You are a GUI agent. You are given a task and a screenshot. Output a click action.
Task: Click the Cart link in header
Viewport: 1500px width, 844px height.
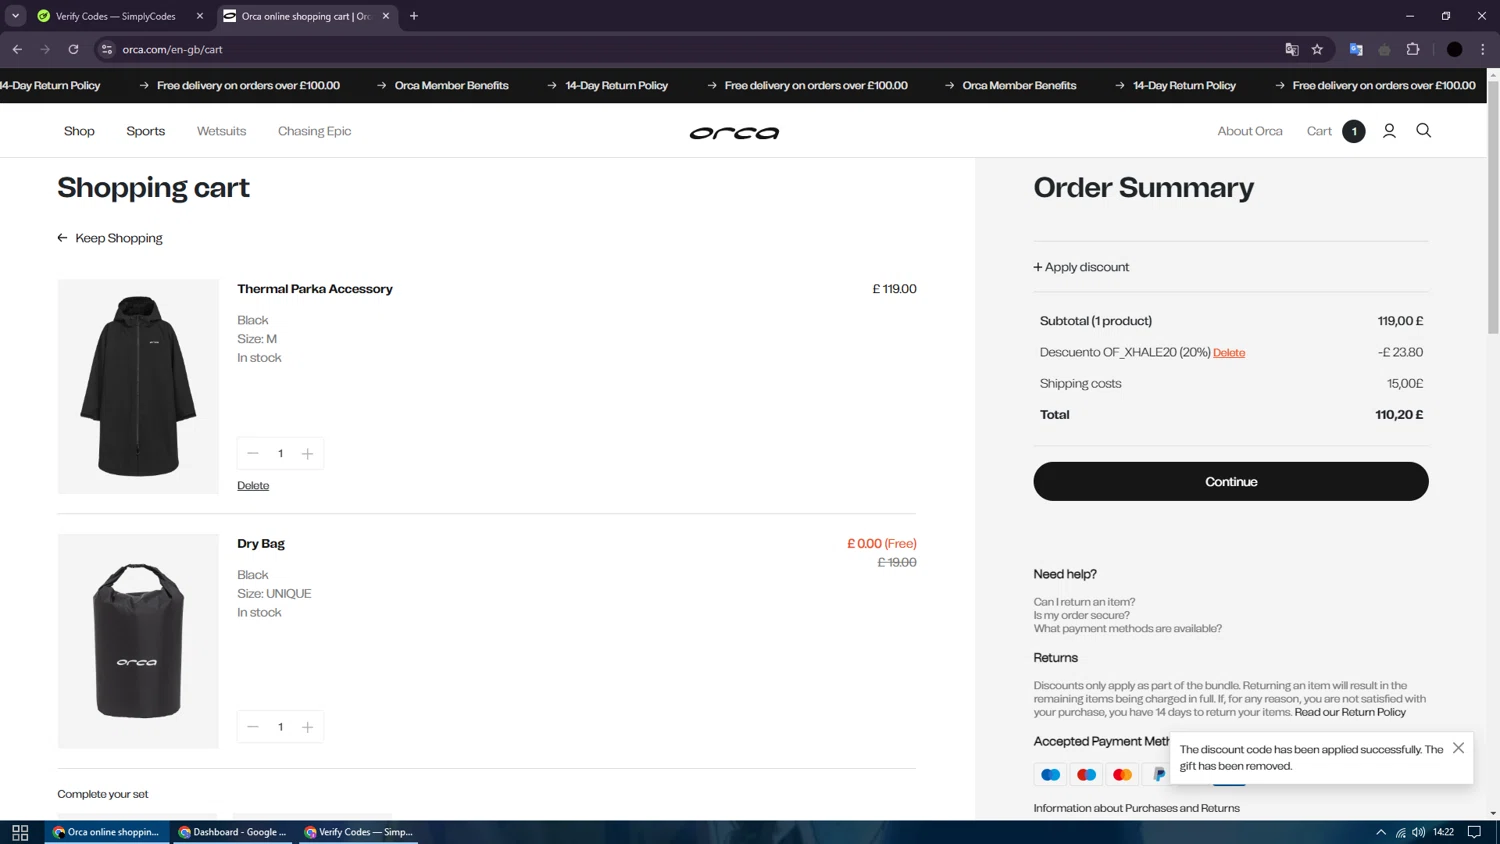(x=1319, y=131)
